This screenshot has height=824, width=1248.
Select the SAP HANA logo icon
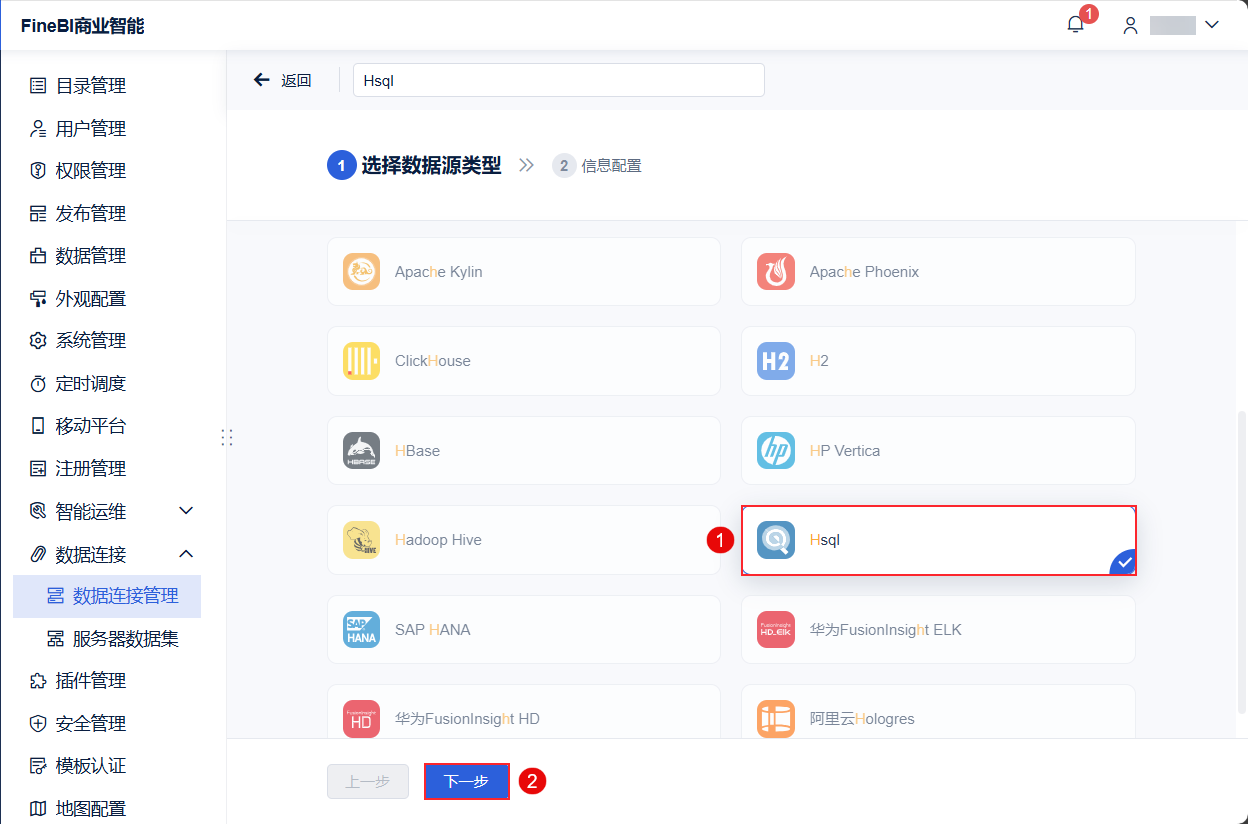pyautogui.click(x=361, y=630)
